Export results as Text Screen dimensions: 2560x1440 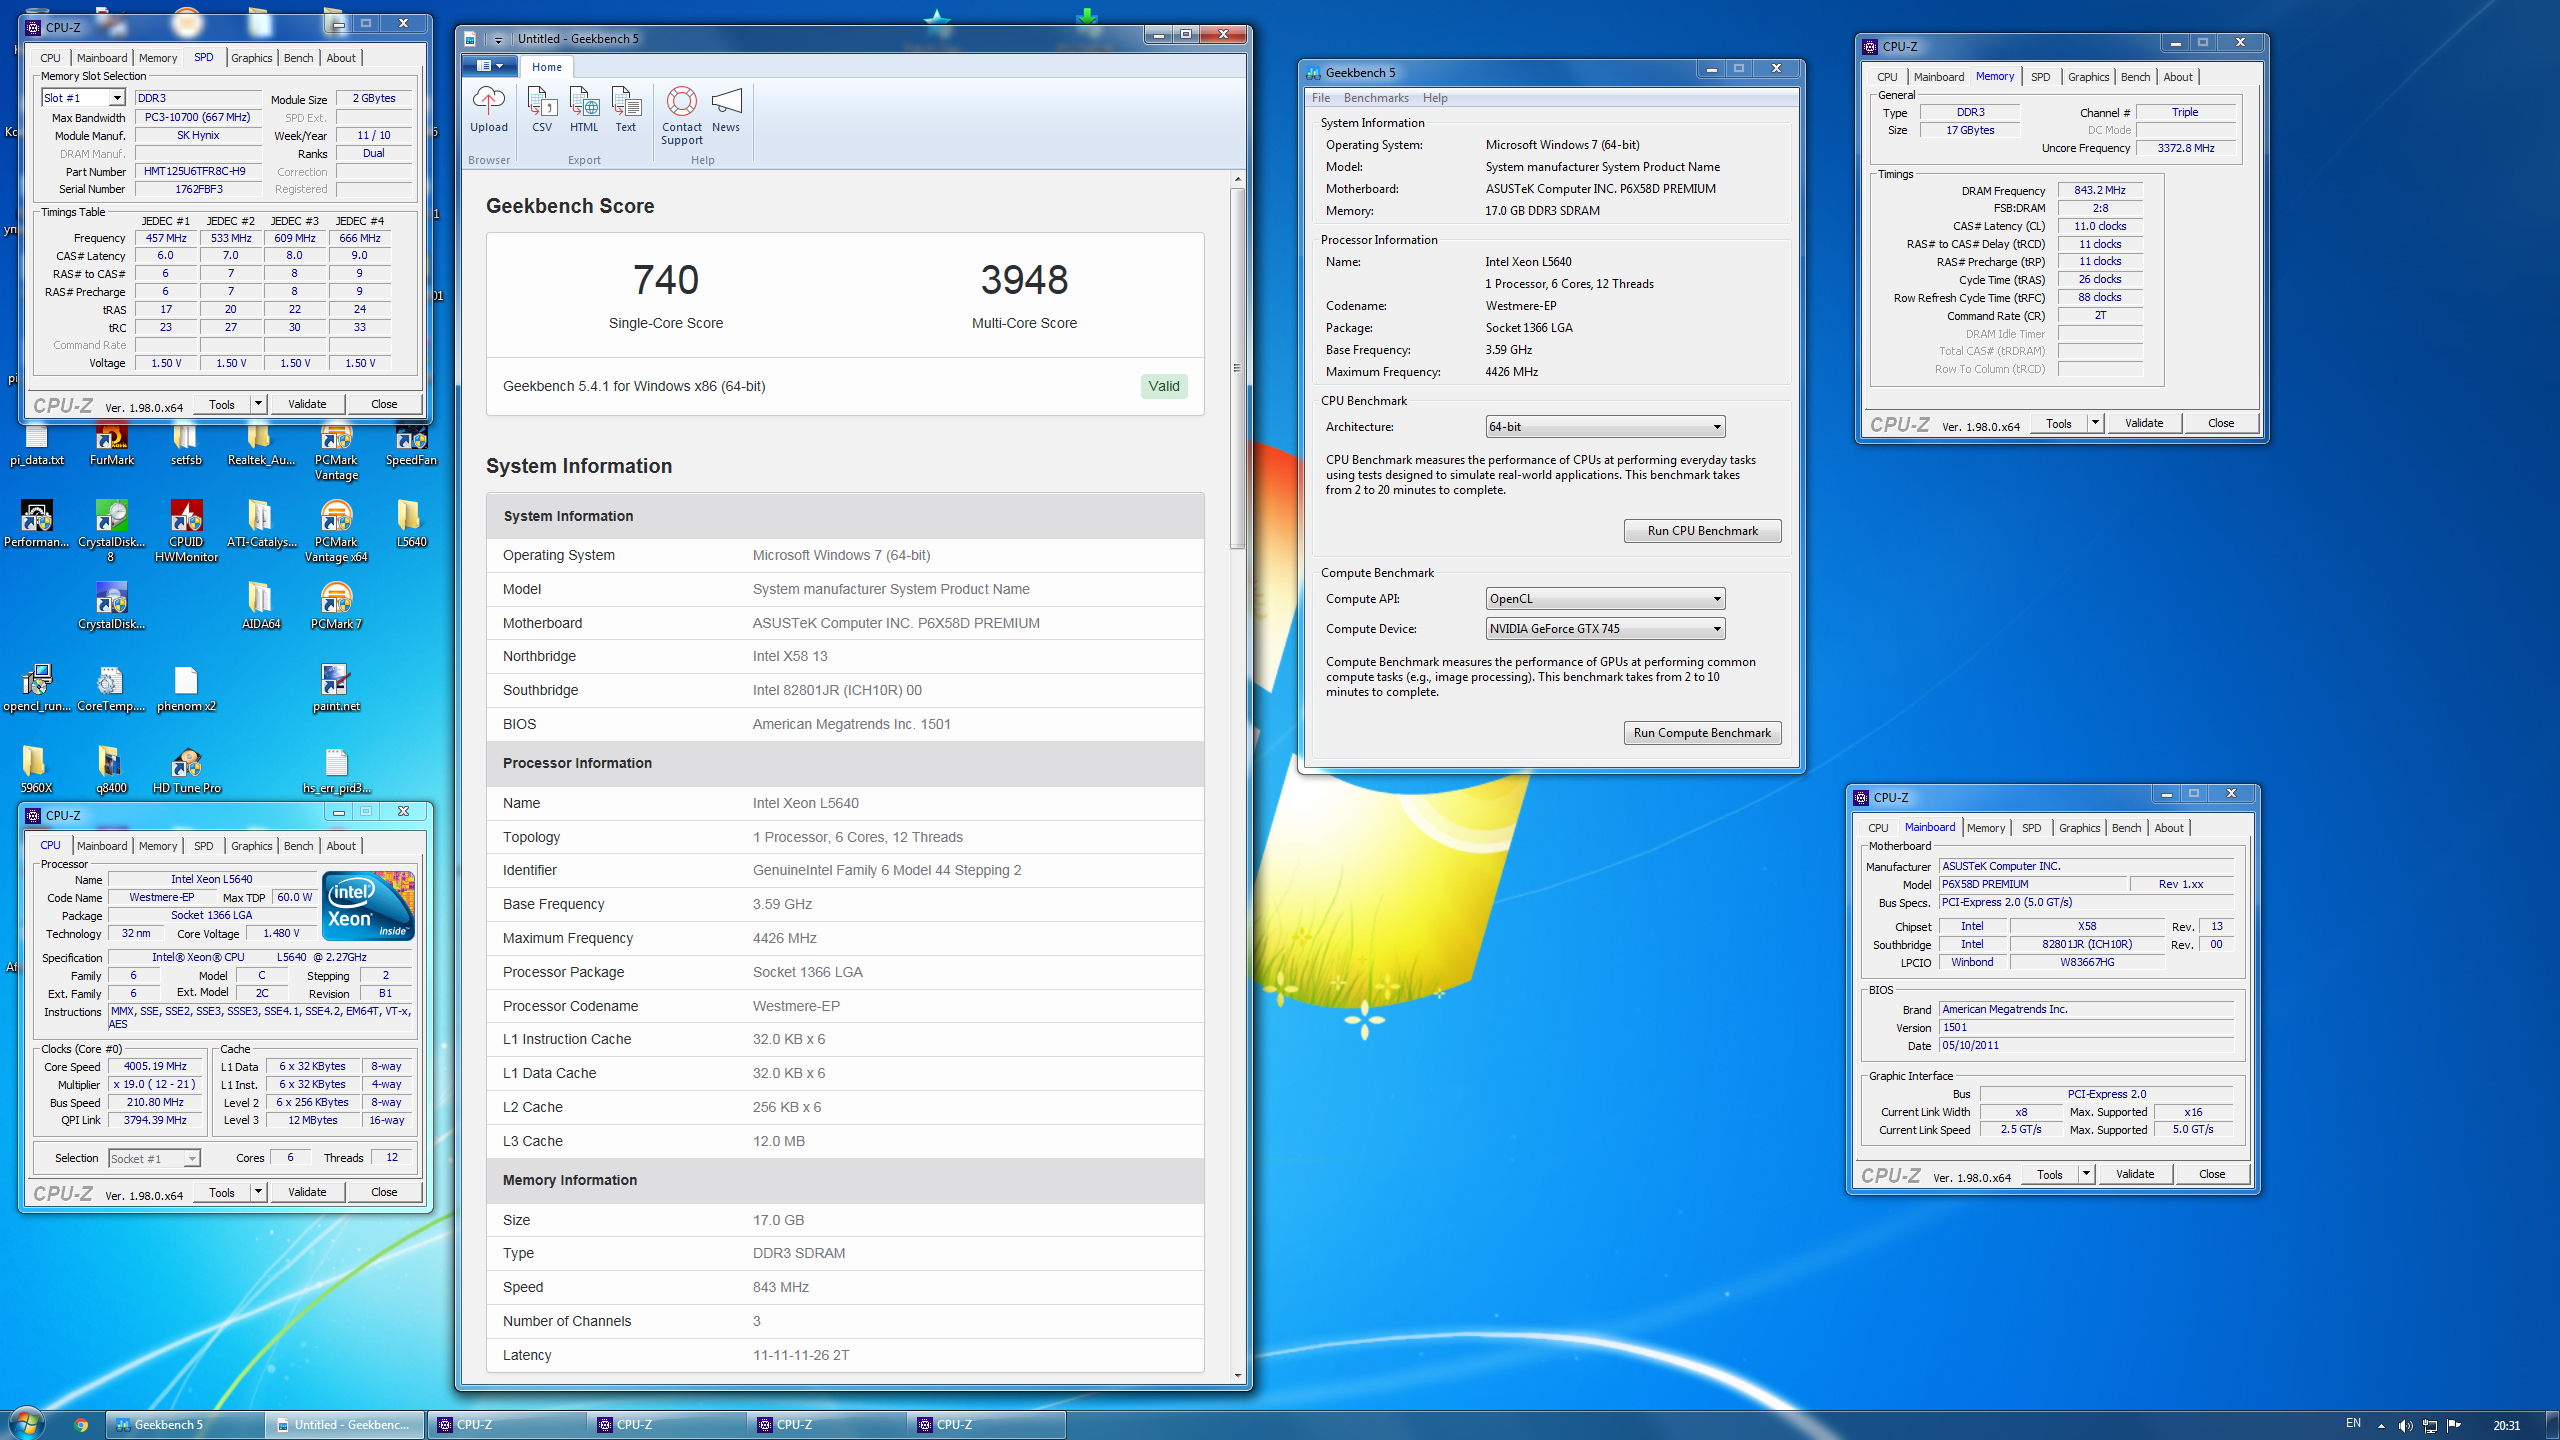(626, 109)
